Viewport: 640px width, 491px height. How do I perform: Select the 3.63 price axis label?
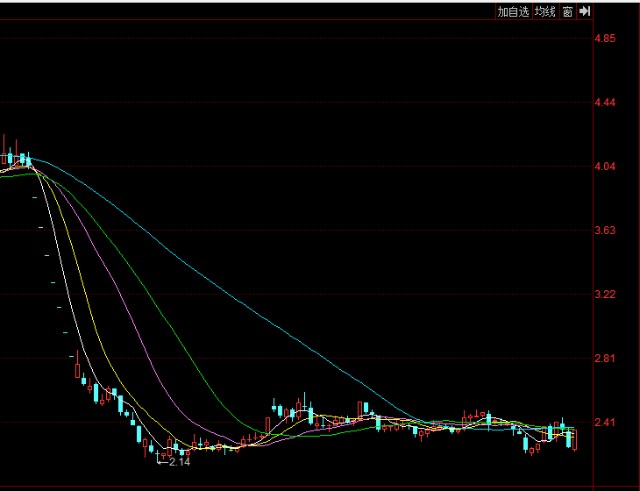point(605,230)
